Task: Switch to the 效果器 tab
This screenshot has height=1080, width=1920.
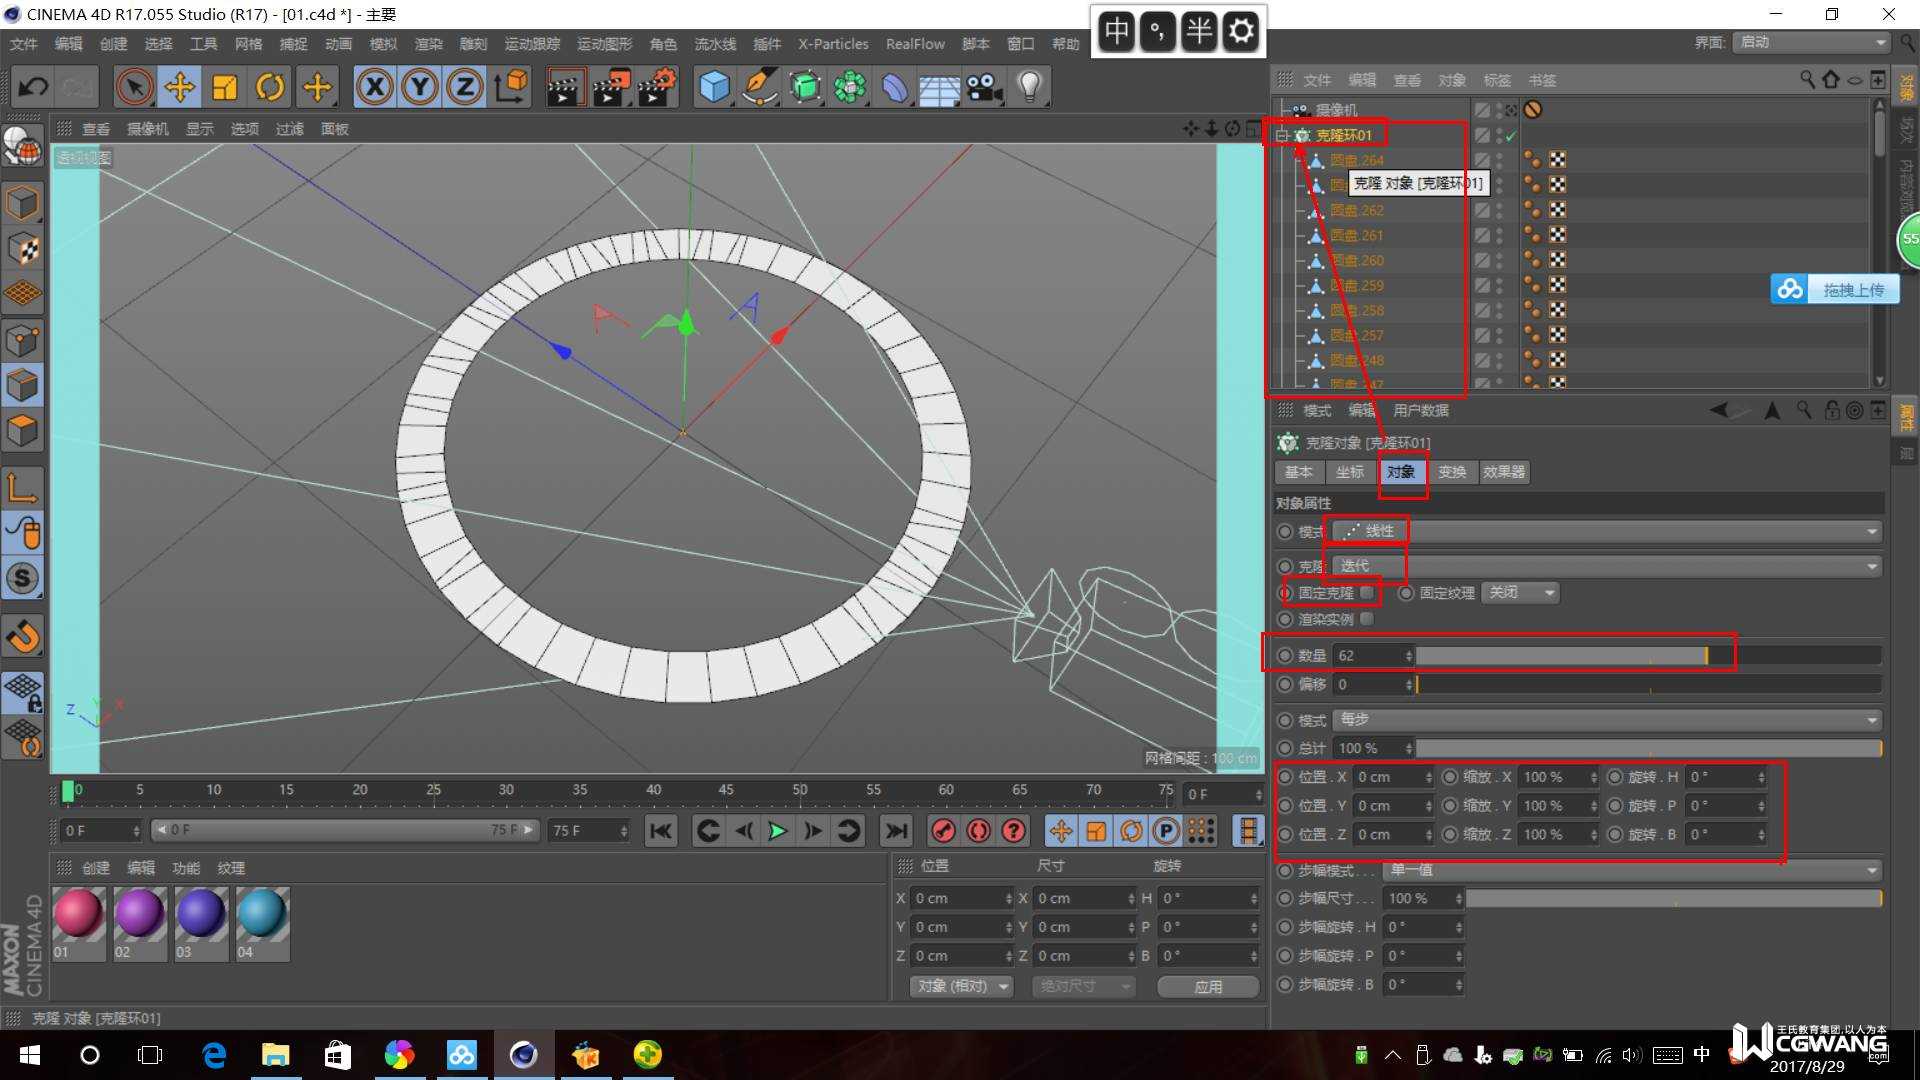Action: [1504, 472]
